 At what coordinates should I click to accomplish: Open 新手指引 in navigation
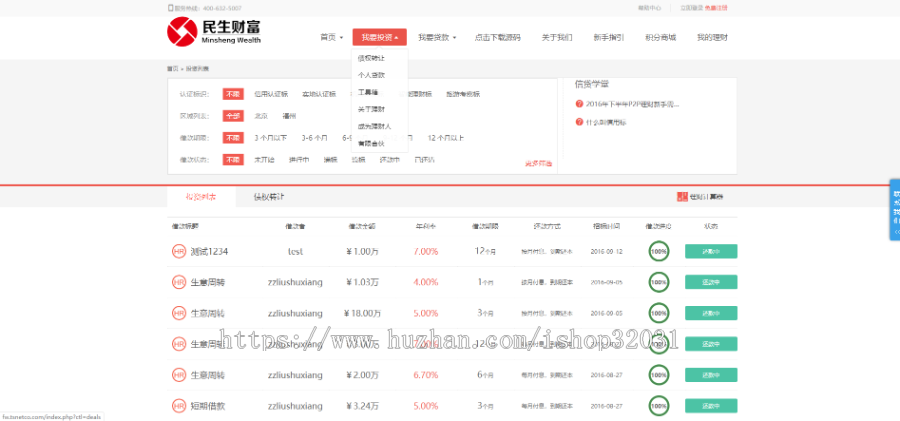[x=608, y=37]
